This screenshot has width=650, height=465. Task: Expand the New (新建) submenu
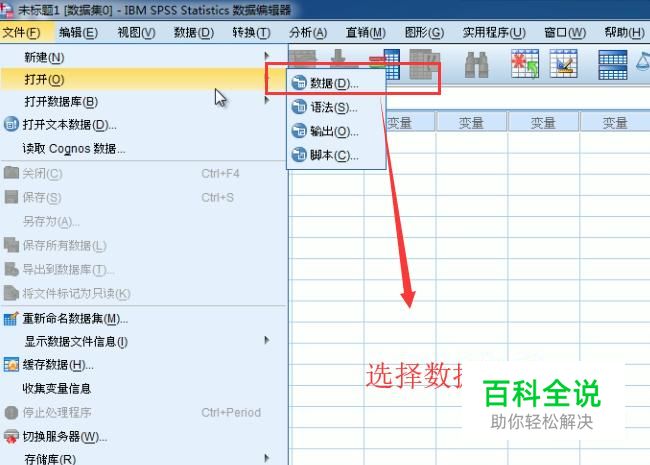click(143, 57)
